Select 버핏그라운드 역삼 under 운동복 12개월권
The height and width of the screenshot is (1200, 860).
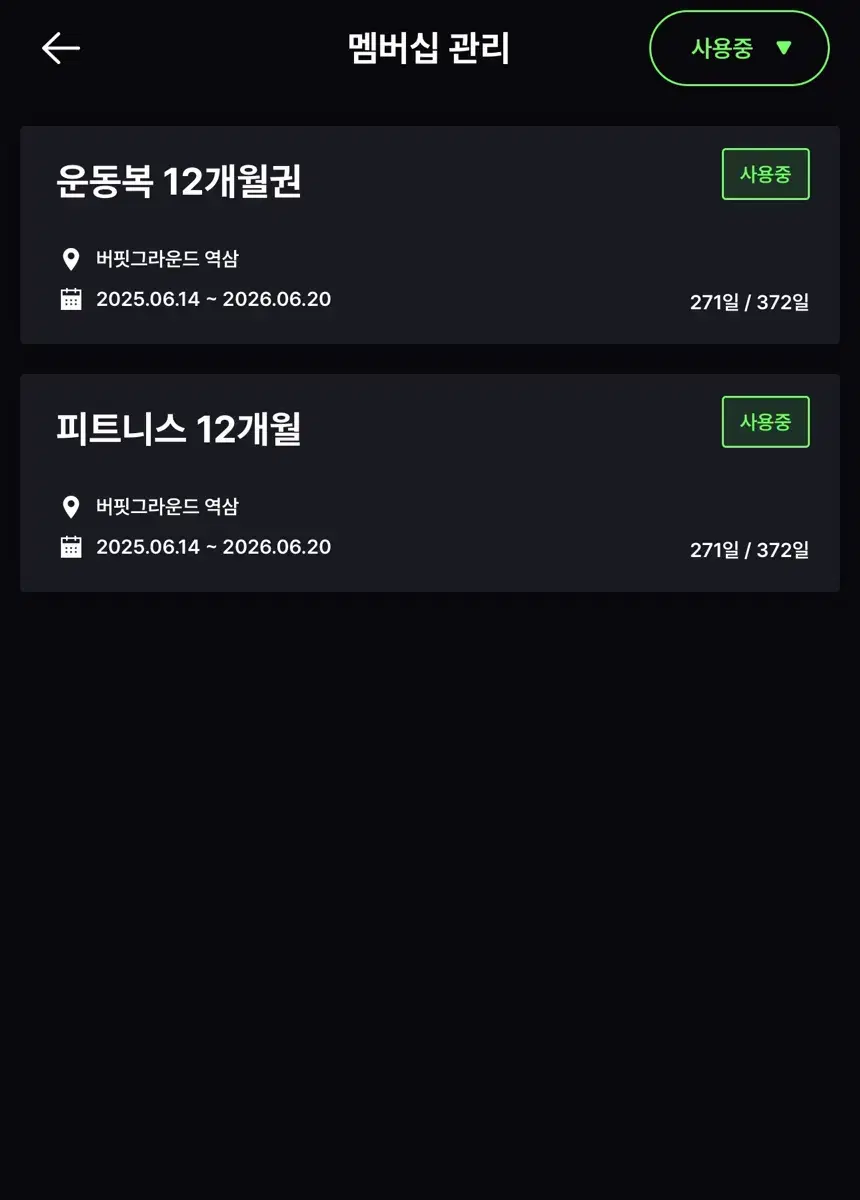(167, 260)
